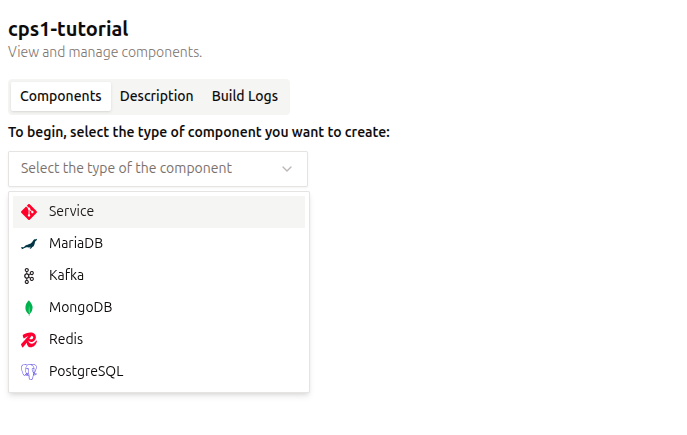The height and width of the screenshot is (435, 687).
Task: Click the red Service git icon
Action: (29, 212)
